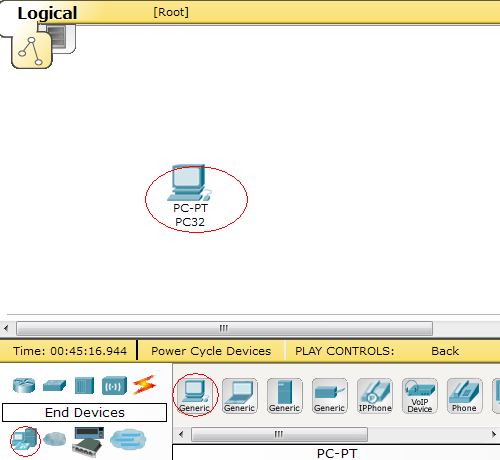This screenshot has width=500, height=460.
Task: Pick the analog Phone device
Action: pyautogui.click(x=465, y=396)
